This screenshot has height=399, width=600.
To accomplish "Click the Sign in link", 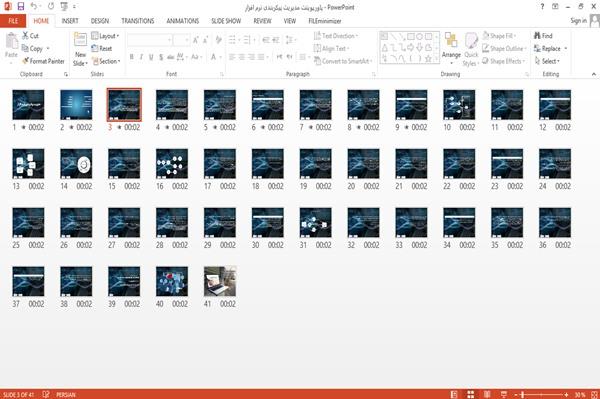I will pyautogui.click(x=578, y=21).
